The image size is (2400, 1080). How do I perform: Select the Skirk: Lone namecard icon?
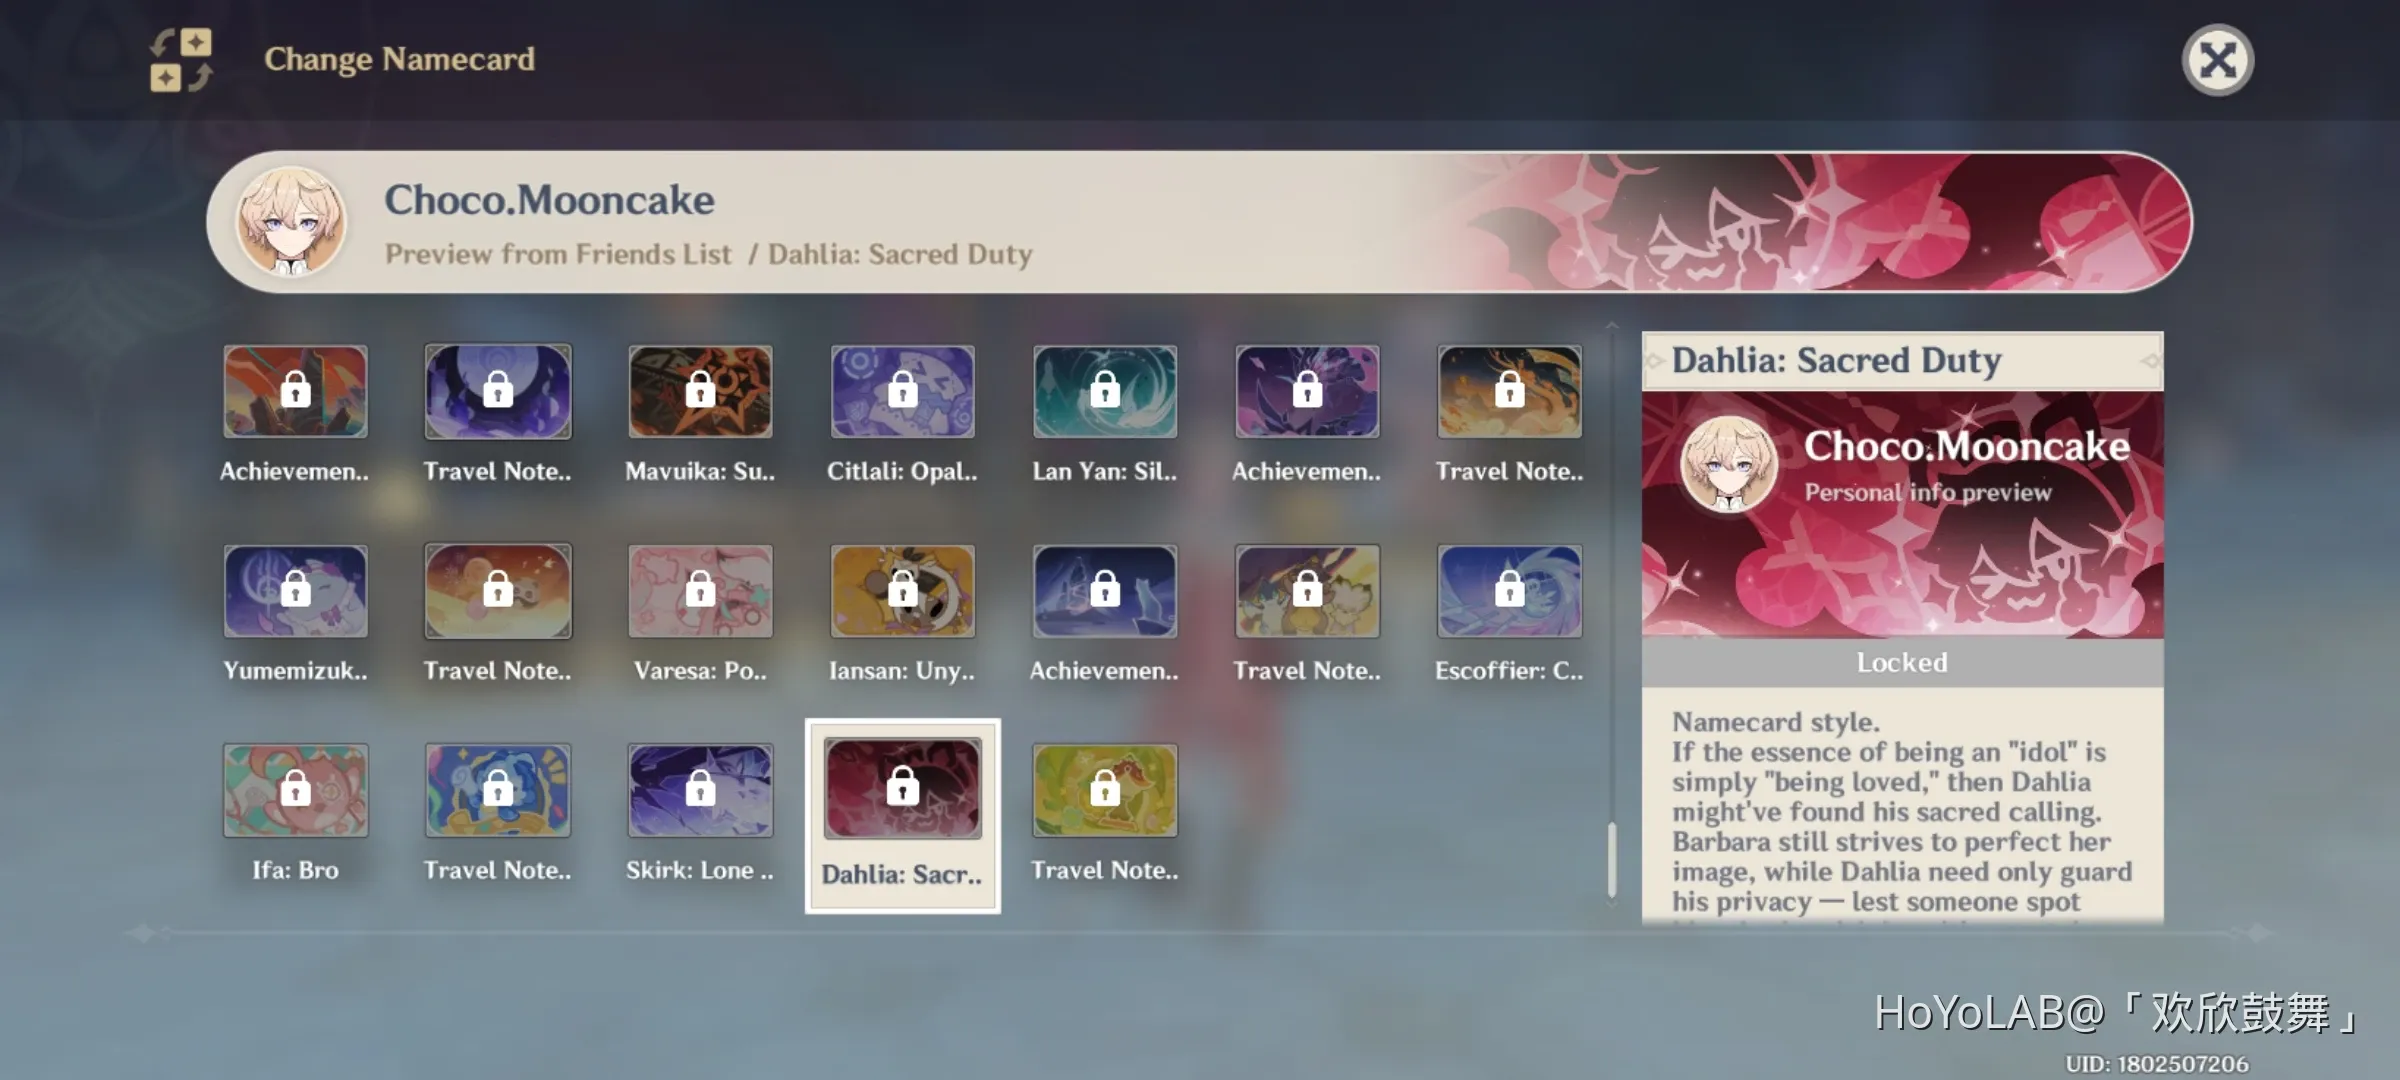700,790
